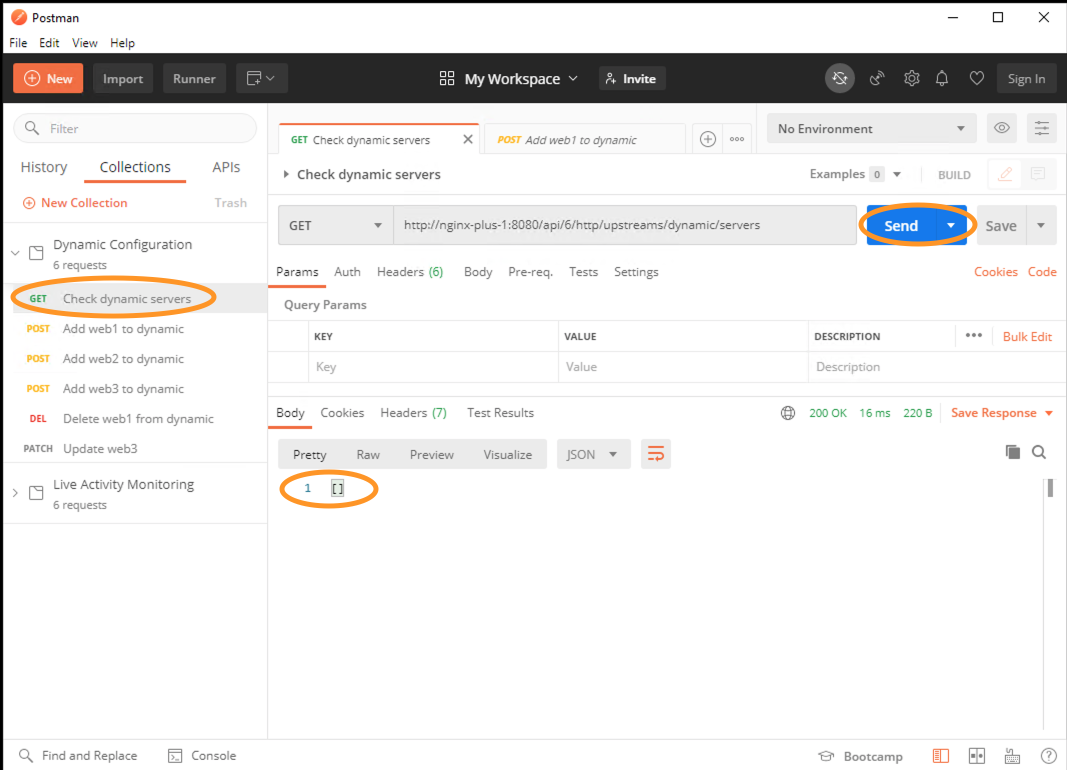This screenshot has height=770, width=1067.
Task: Open the keyboard shortcuts icon in status bar
Action: point(1012,756)
